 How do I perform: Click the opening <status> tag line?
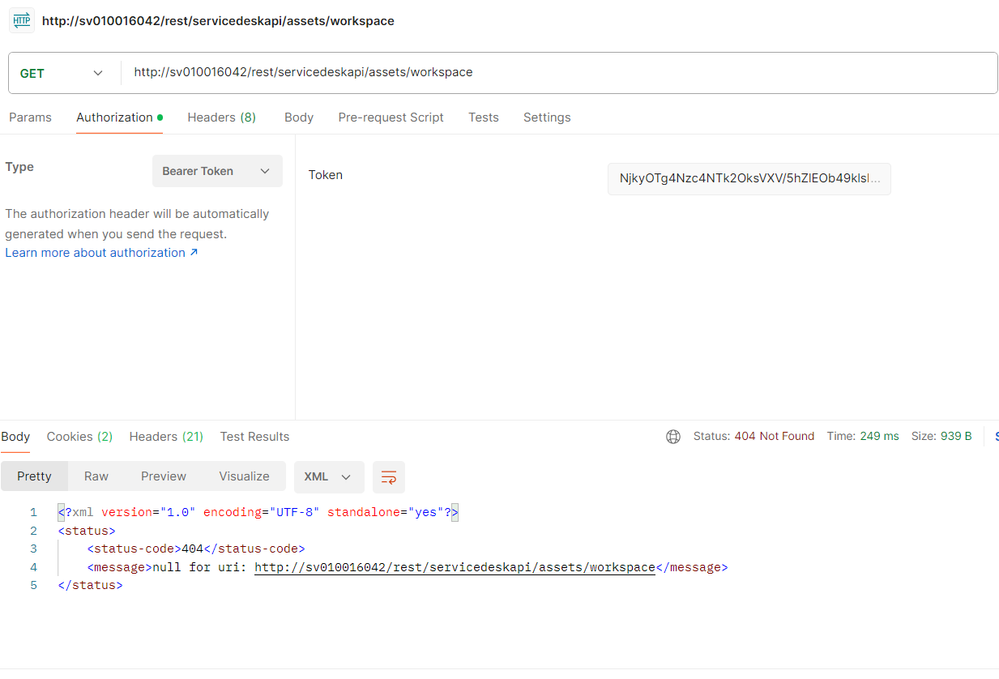pos(87,531)
